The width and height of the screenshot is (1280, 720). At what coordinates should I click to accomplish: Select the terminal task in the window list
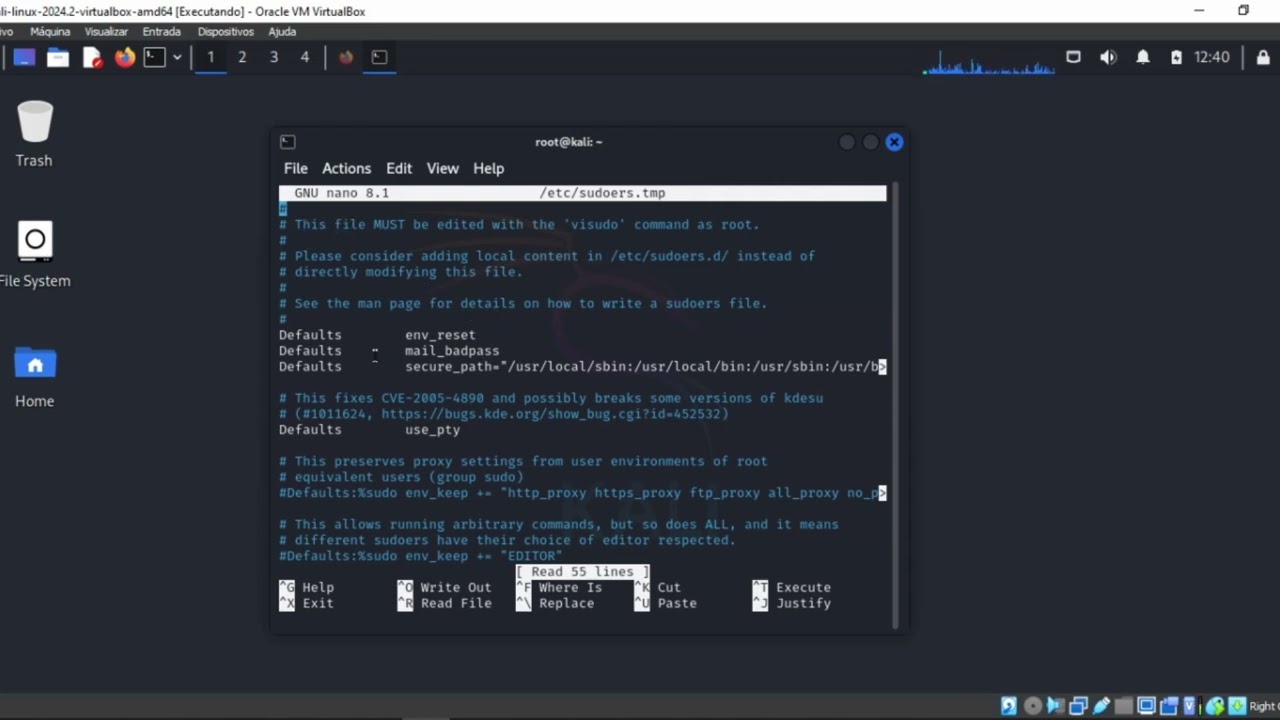tap(379, 57)
